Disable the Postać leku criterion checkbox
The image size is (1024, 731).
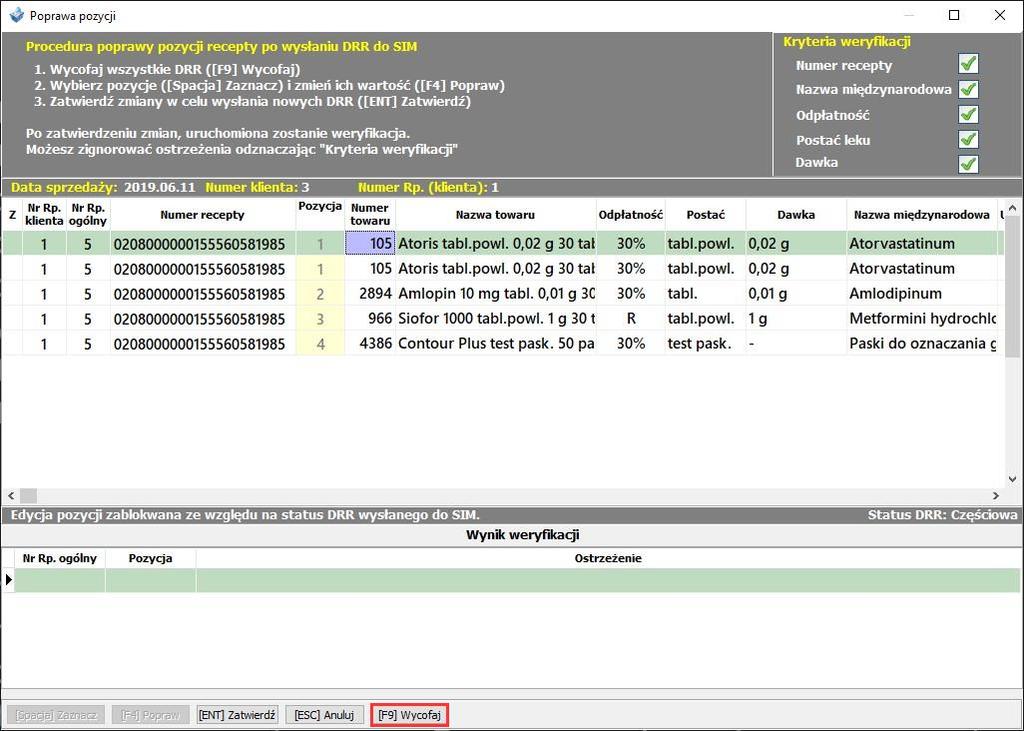click(968, 139)
